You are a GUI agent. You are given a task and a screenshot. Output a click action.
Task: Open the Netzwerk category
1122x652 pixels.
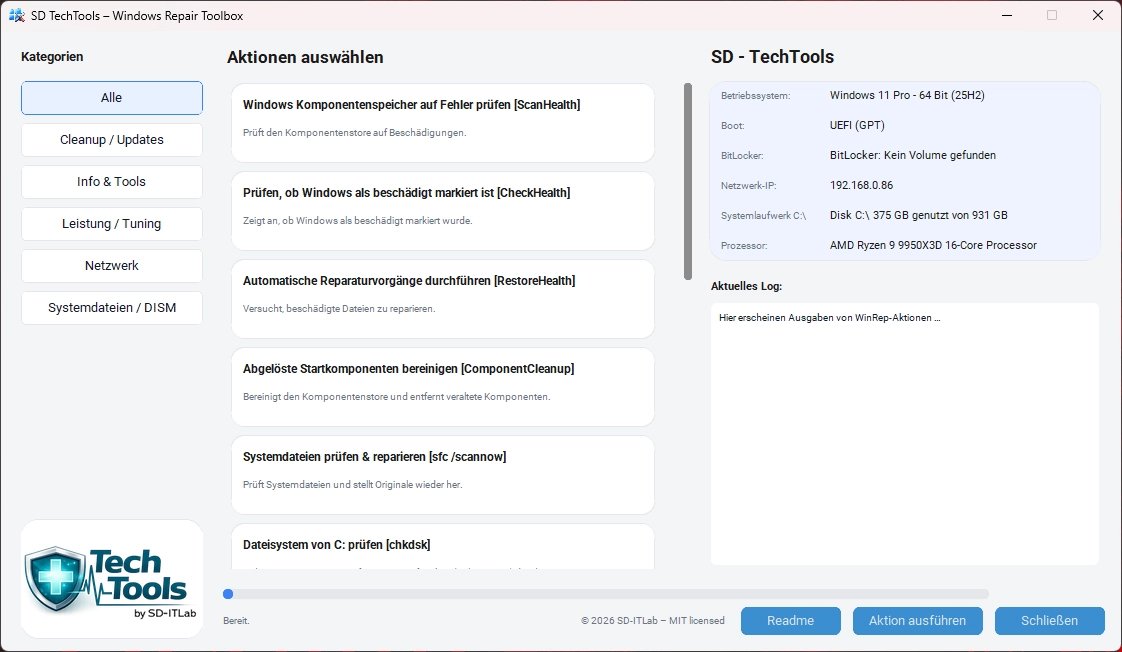point(112,266)
